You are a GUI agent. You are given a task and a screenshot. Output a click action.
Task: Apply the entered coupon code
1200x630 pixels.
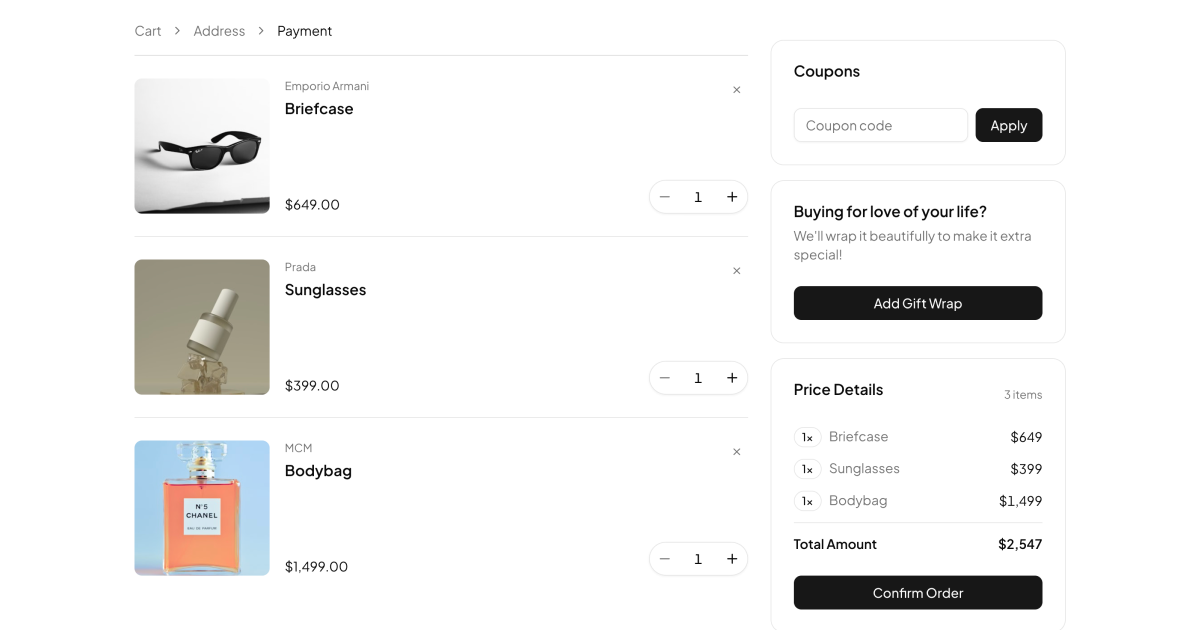pyautogui.click(x=1008, y=125)
